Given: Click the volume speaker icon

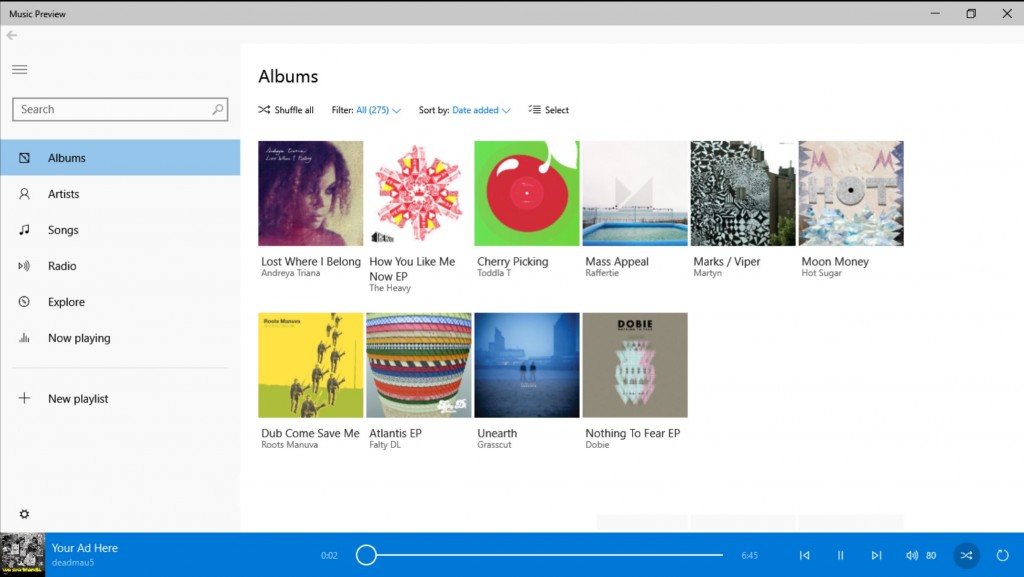Looking at the screenshot, I should coord(912,555).
